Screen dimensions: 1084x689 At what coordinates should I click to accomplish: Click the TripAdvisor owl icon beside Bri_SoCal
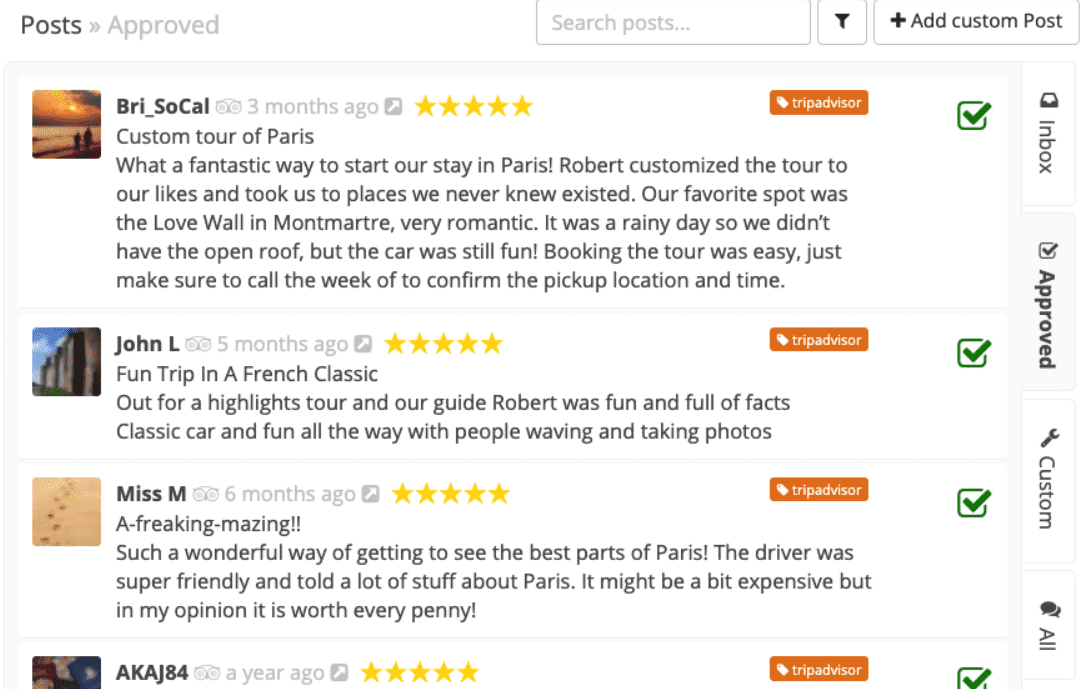[x=229, y=105]
